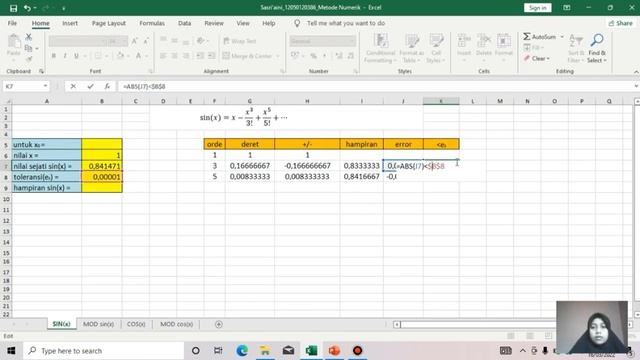Open Find & Select
The image size is (640, 360).
click(x=597, y=48)
